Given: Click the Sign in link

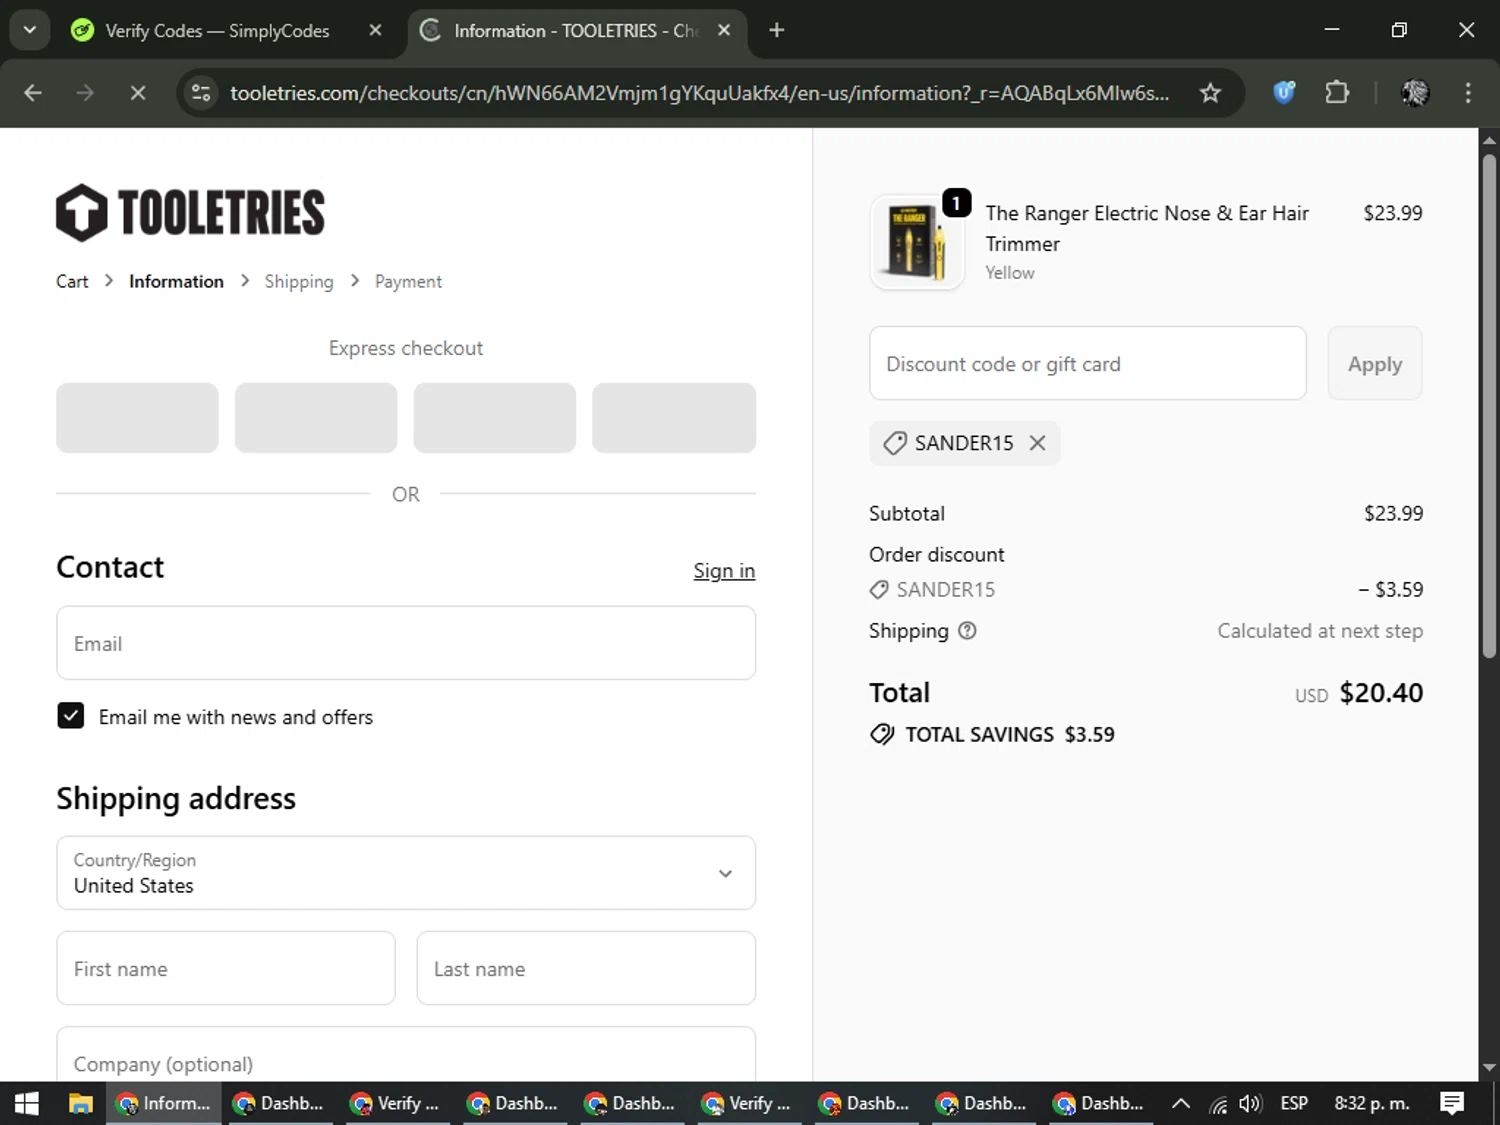Looking at the screenshot, I should pos(724,571).
